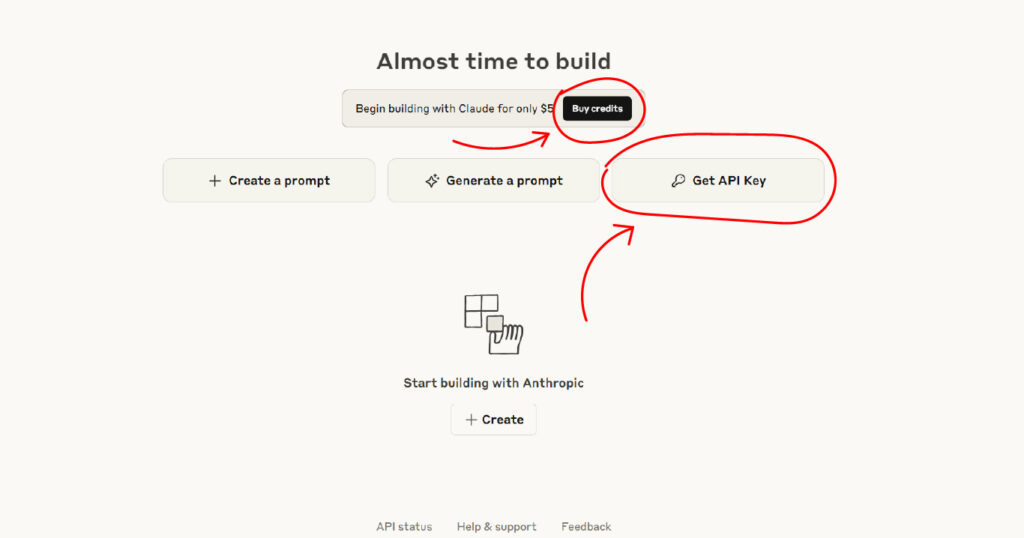Click the key icon beside Get API Key
This screenshot has height=538, width=1024.
click(x=678, y=181)
